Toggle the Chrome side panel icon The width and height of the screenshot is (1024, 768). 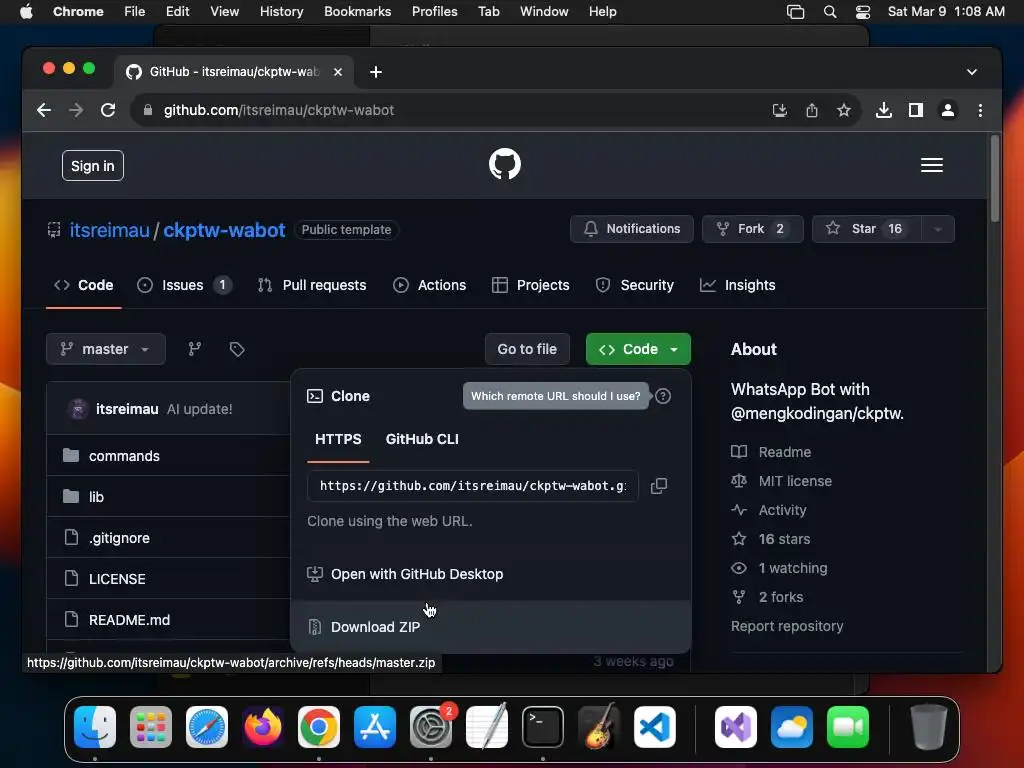coord(916,110)
